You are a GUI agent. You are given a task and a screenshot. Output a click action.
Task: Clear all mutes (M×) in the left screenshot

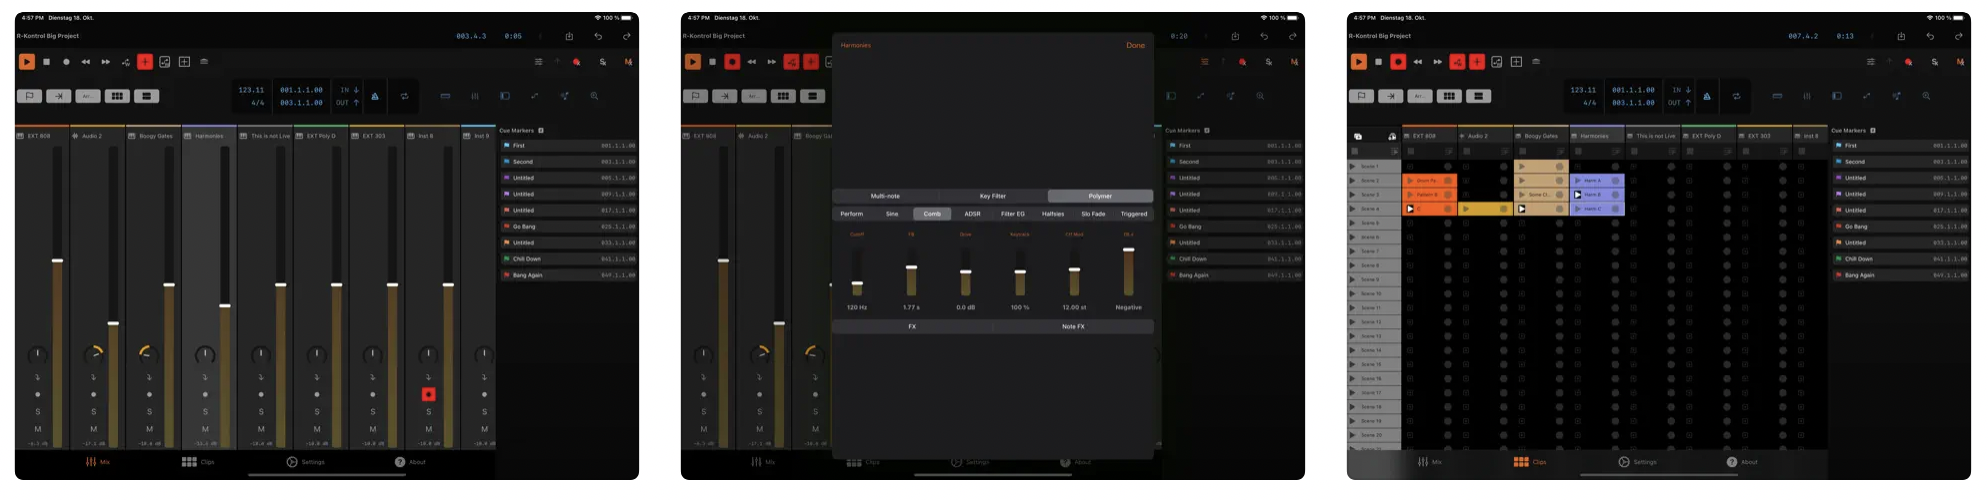tap(628, 62)
